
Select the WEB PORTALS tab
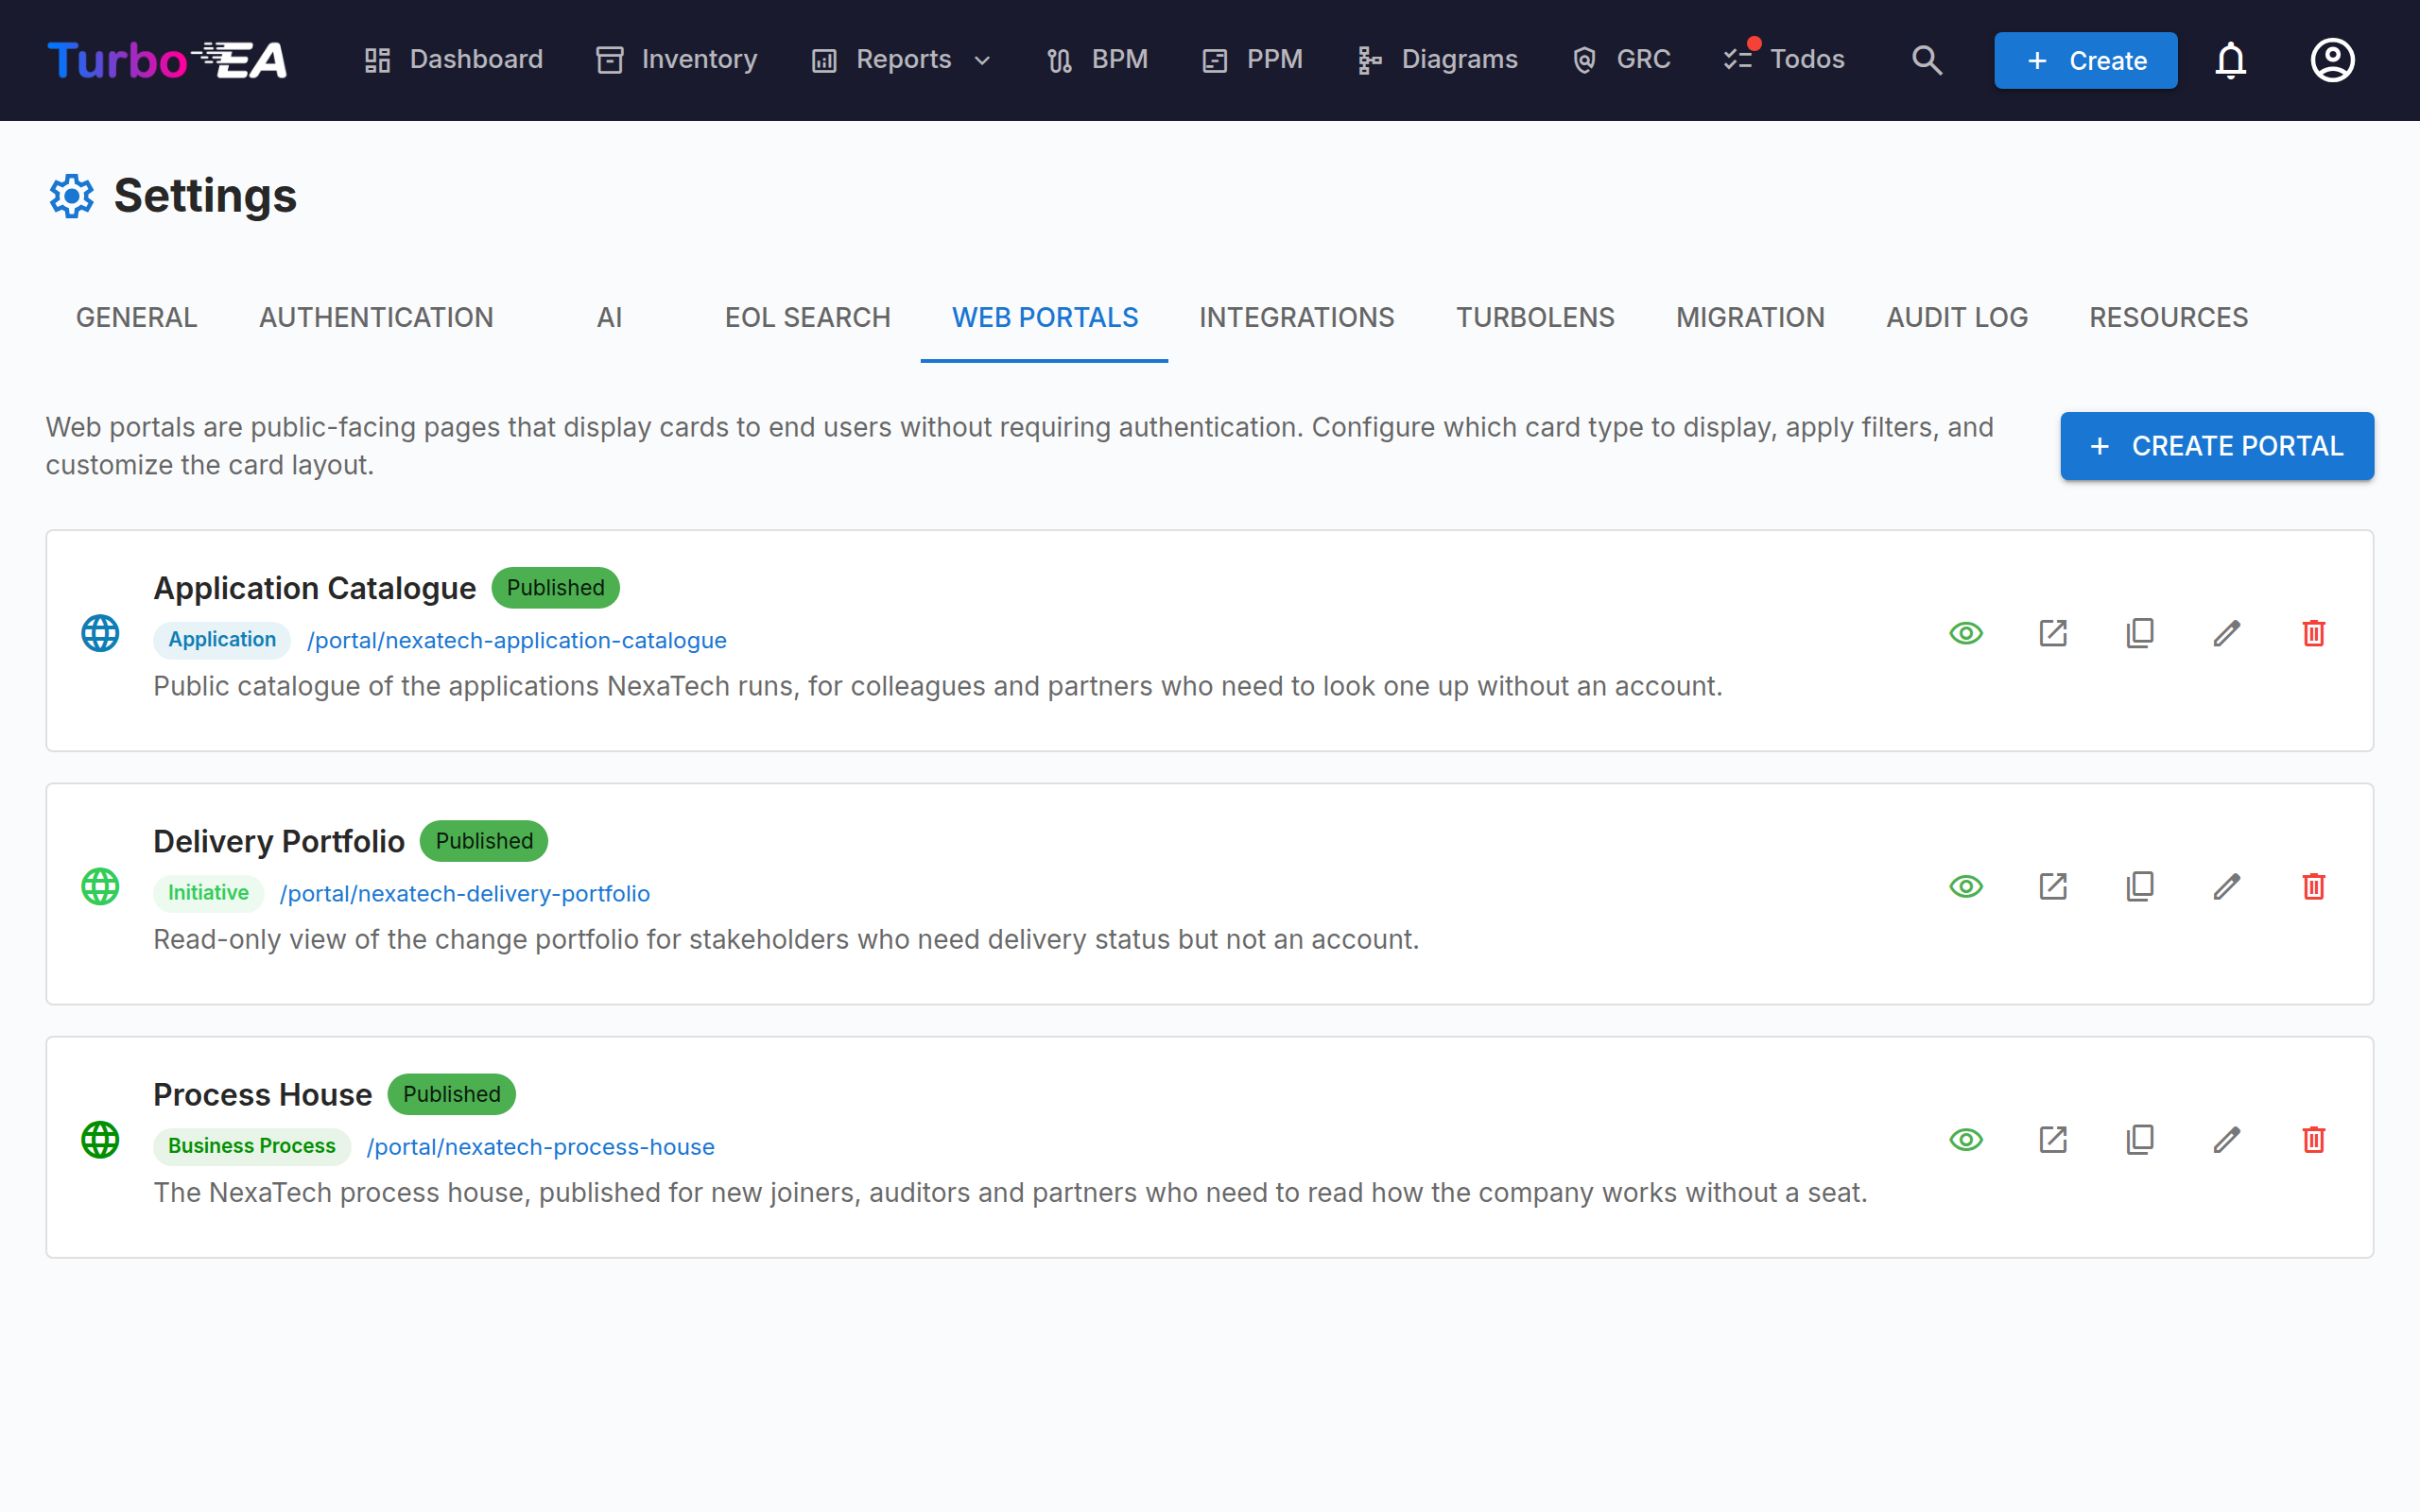(x=1044, y=318)
